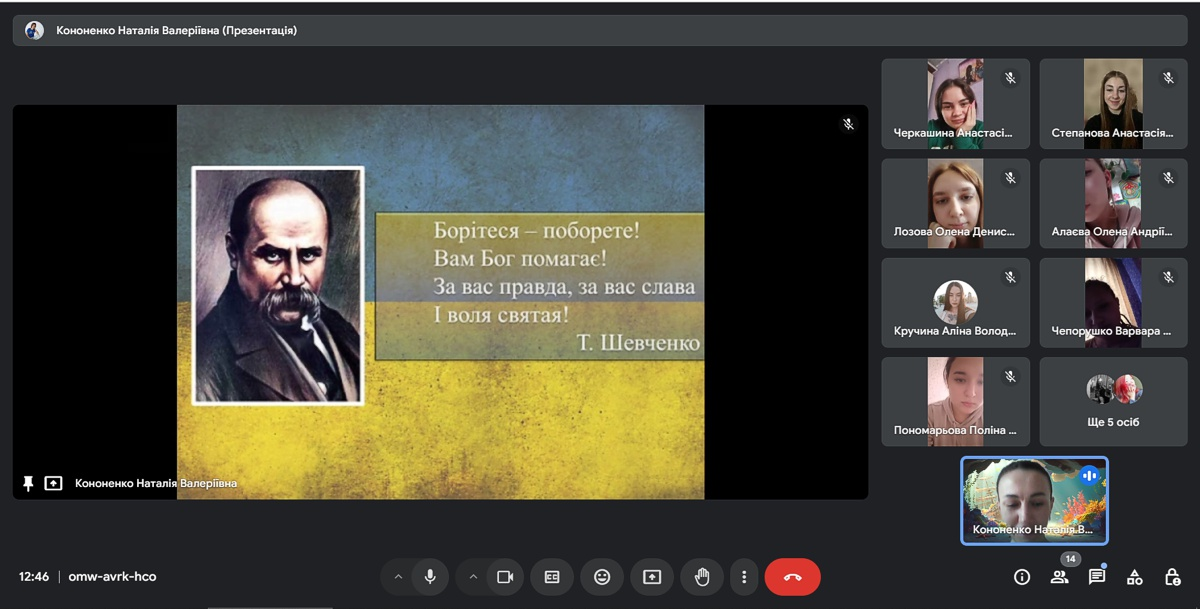Select the Лозова Олена participant tile
Screen dimensions: 1200x609
pyautogui.click(x=955, y=204)
